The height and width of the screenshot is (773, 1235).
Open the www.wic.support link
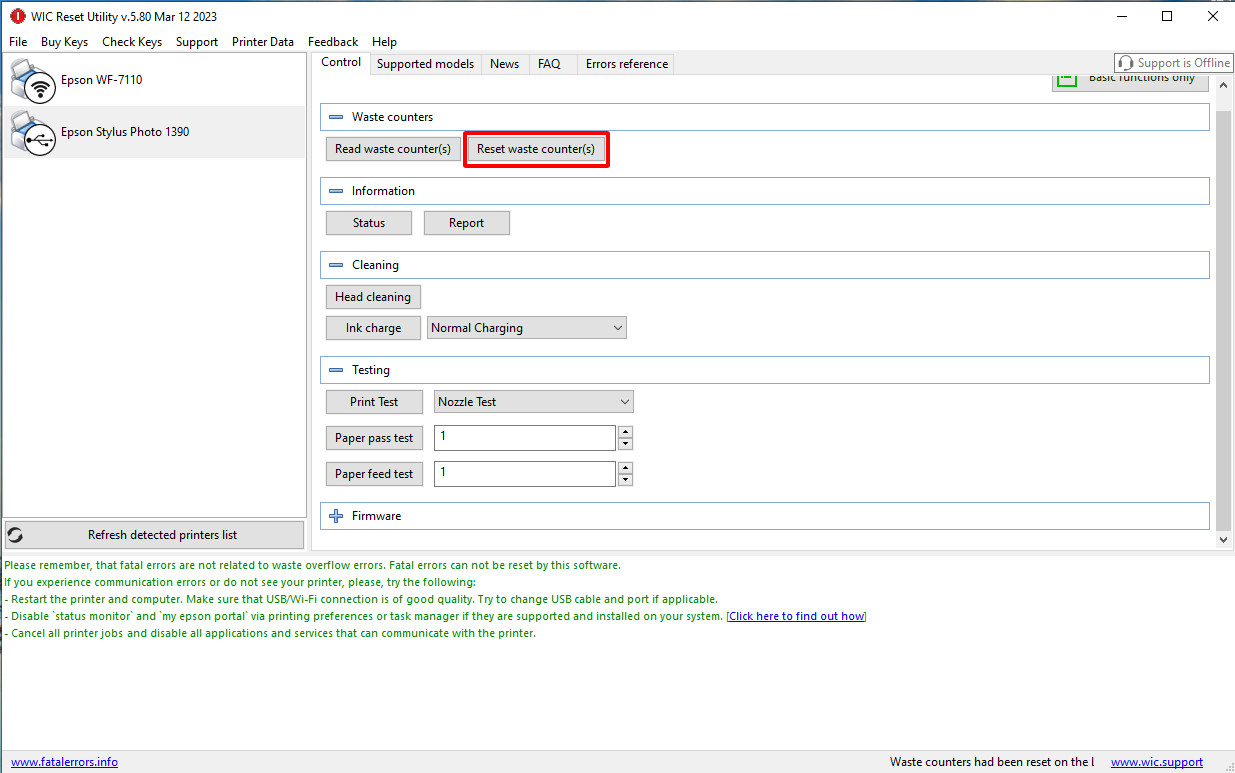[x=1157, y=762]
